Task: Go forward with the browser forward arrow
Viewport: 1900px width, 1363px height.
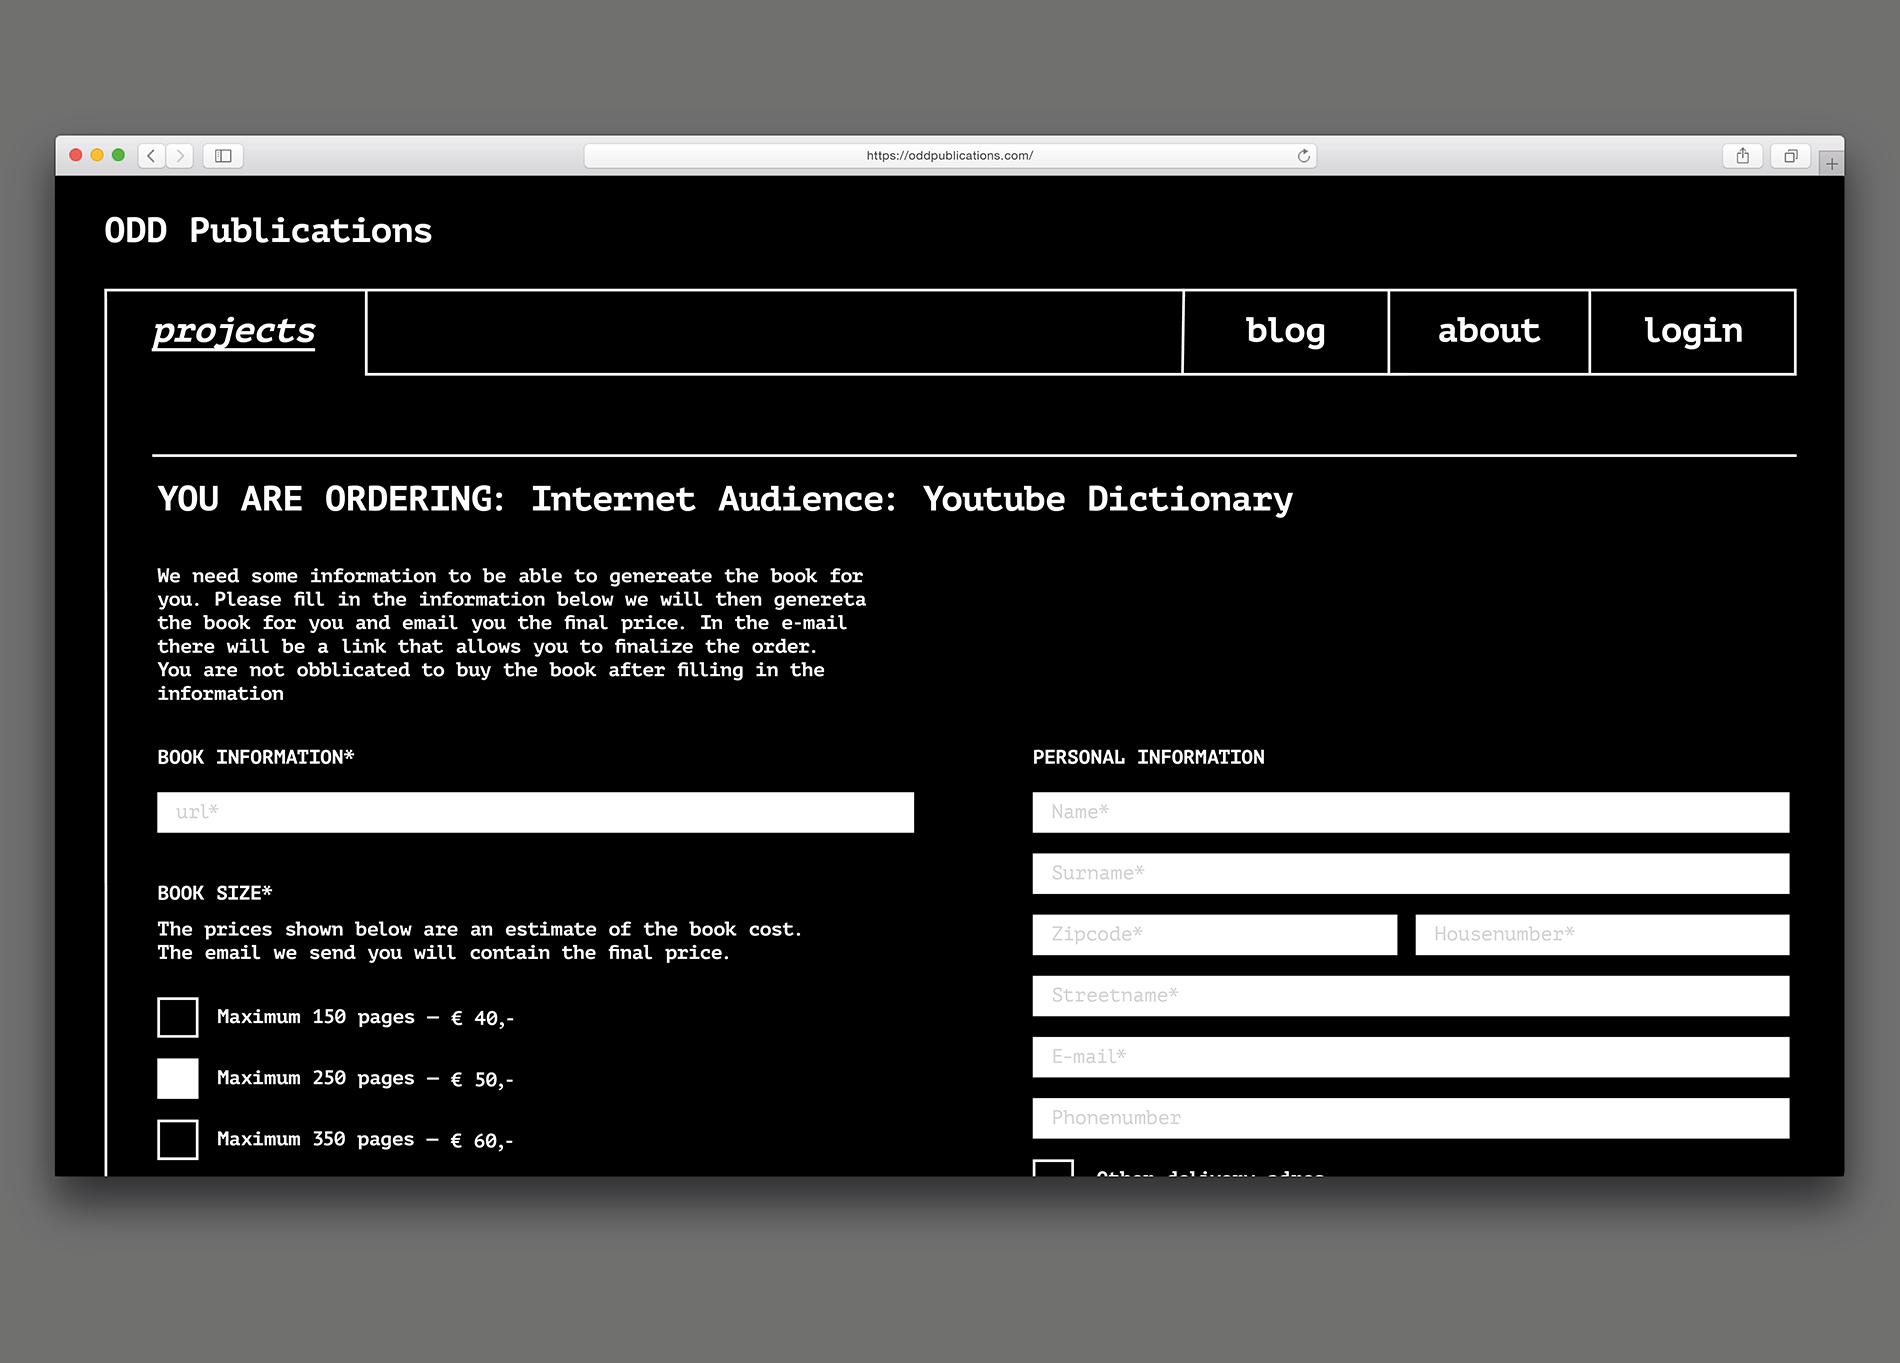Action: (x=180, y=156)
